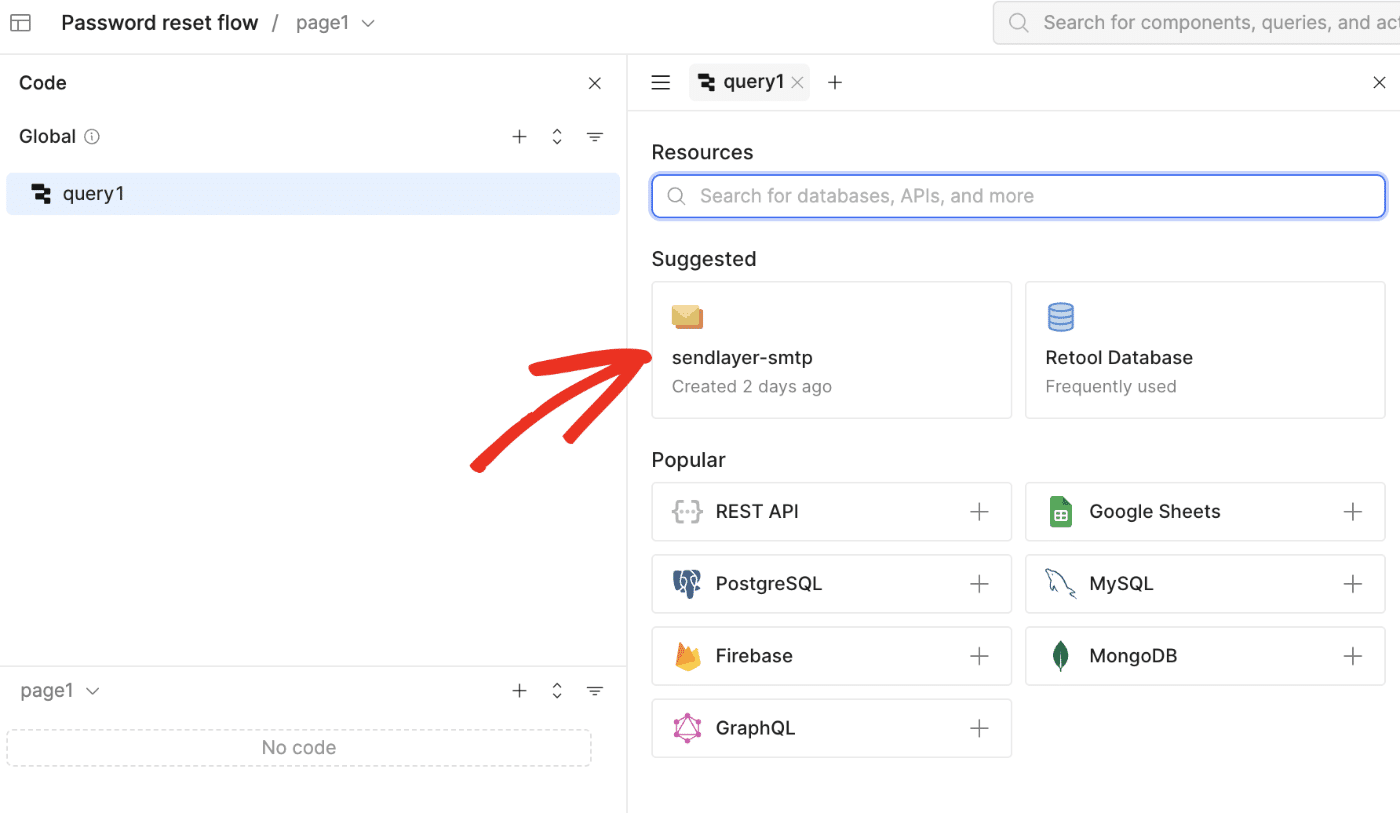Click the Firebase flame icon
This screenshot has height=813, width=1400.
click(x=687, y=656)
